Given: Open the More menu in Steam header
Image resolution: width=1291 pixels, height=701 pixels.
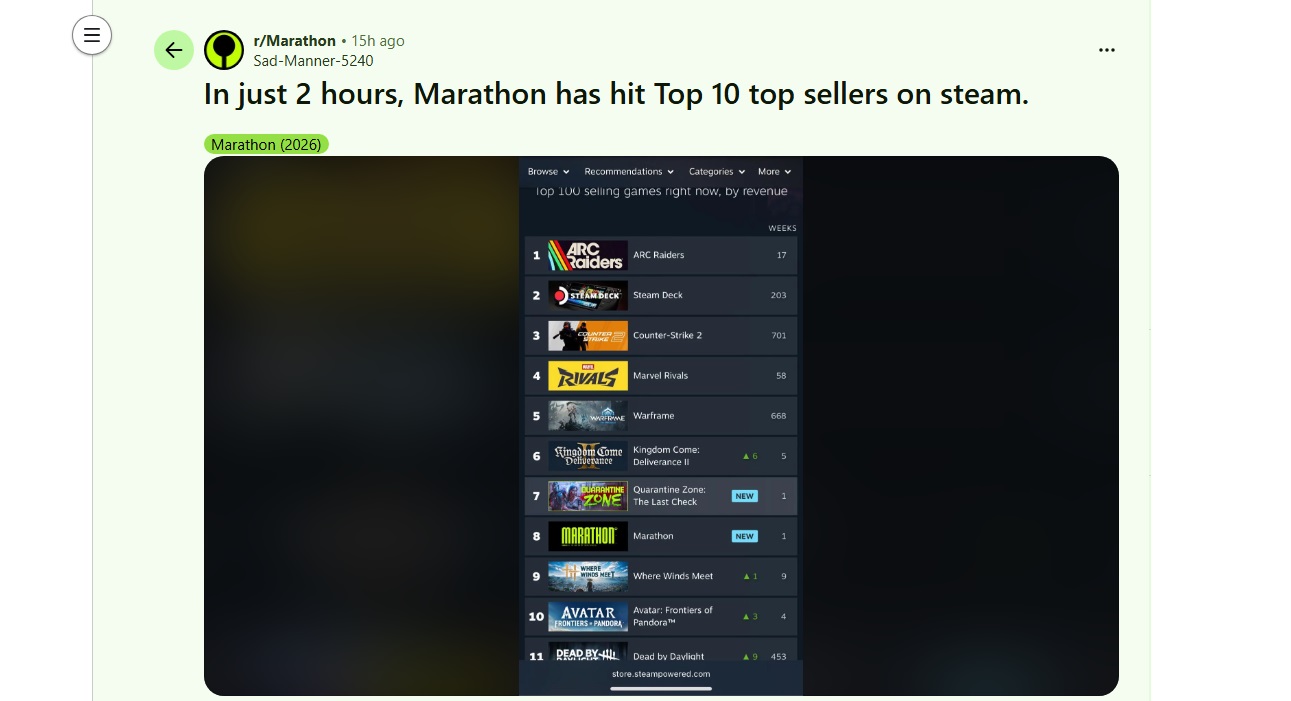Looking at the screenshot, I should pyautogui.click(x=775, y=172).
